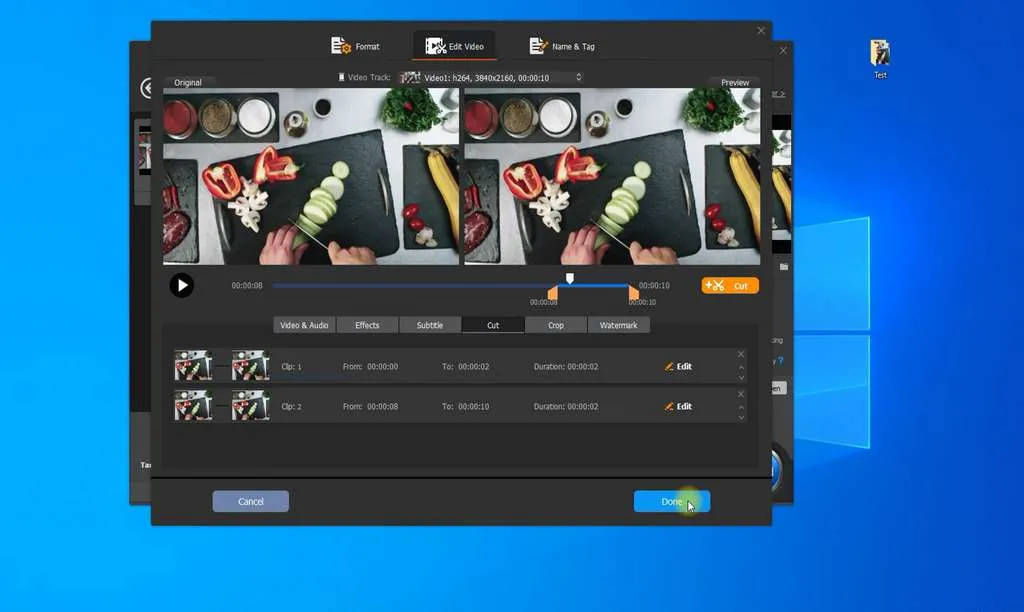Click the Edit Video tab icon
The image size is (1024, 612).
click(434, 45)
